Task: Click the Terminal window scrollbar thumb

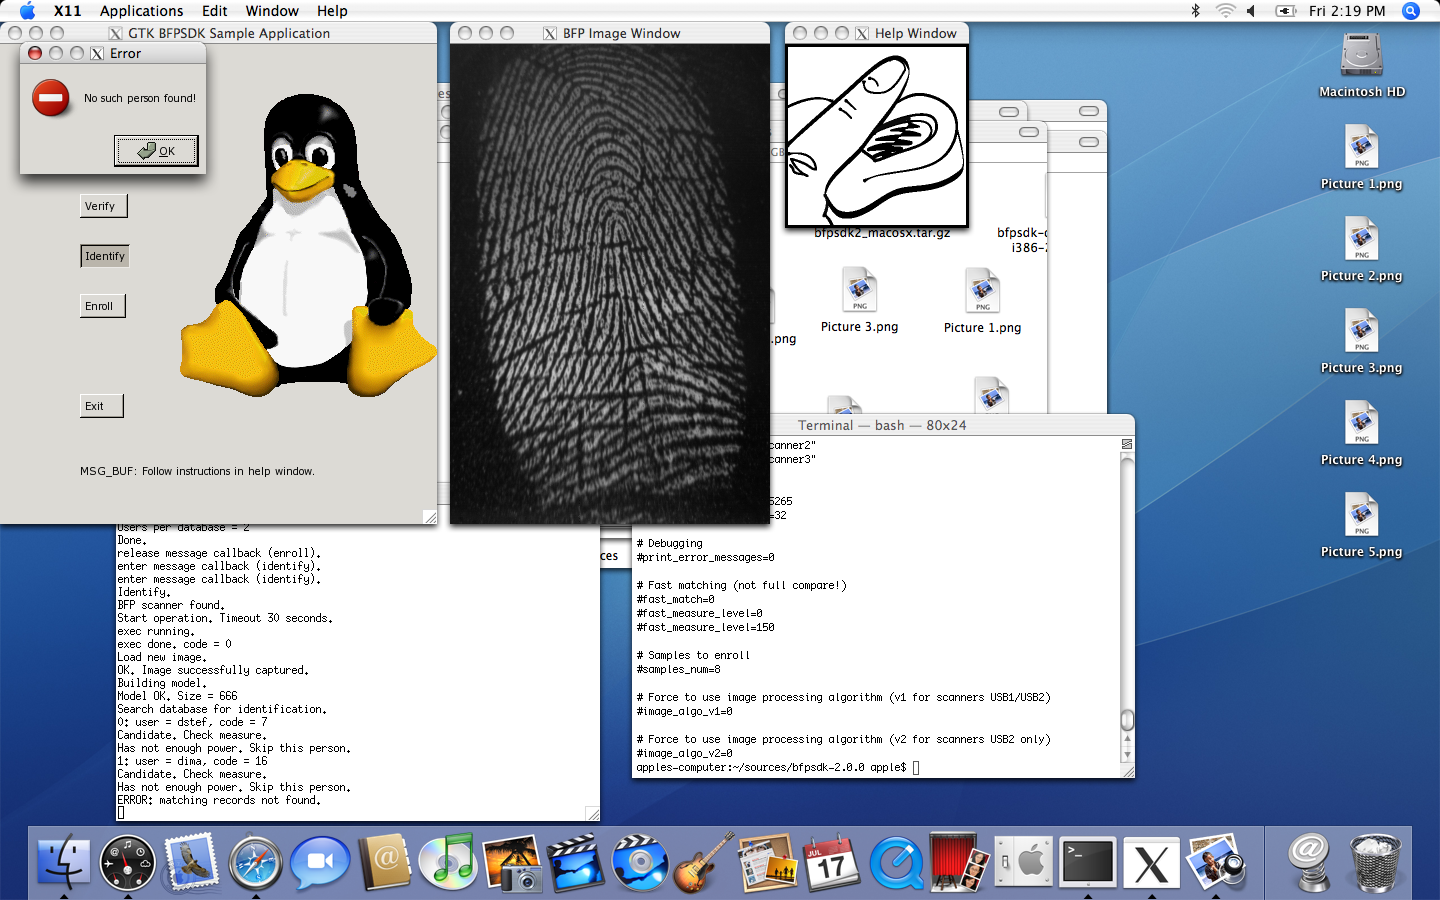Action: click(1127, 720)
